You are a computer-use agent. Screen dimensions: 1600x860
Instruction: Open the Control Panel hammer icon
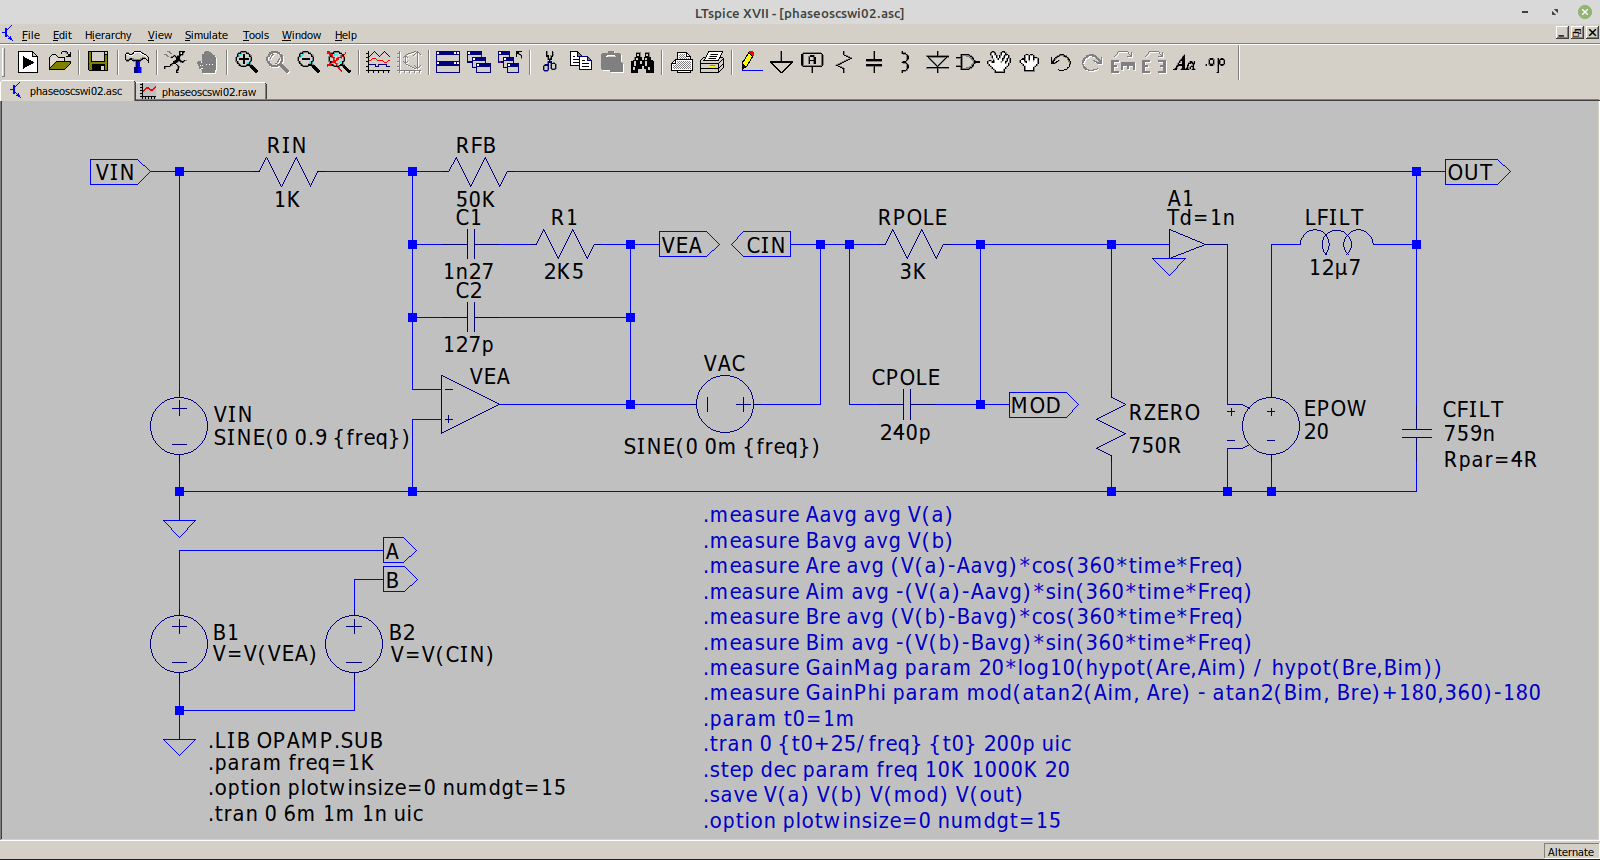pyautogui.click(x=137, y=62)
